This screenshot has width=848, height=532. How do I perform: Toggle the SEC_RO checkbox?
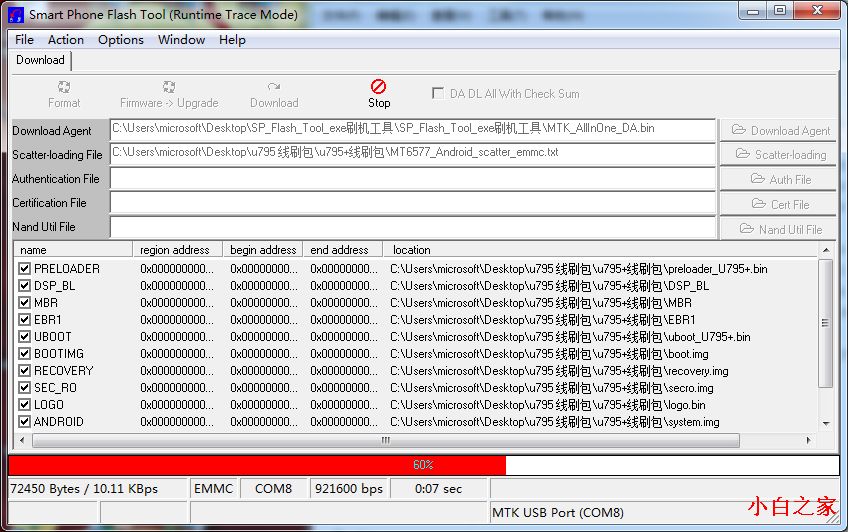coord(24,388)
